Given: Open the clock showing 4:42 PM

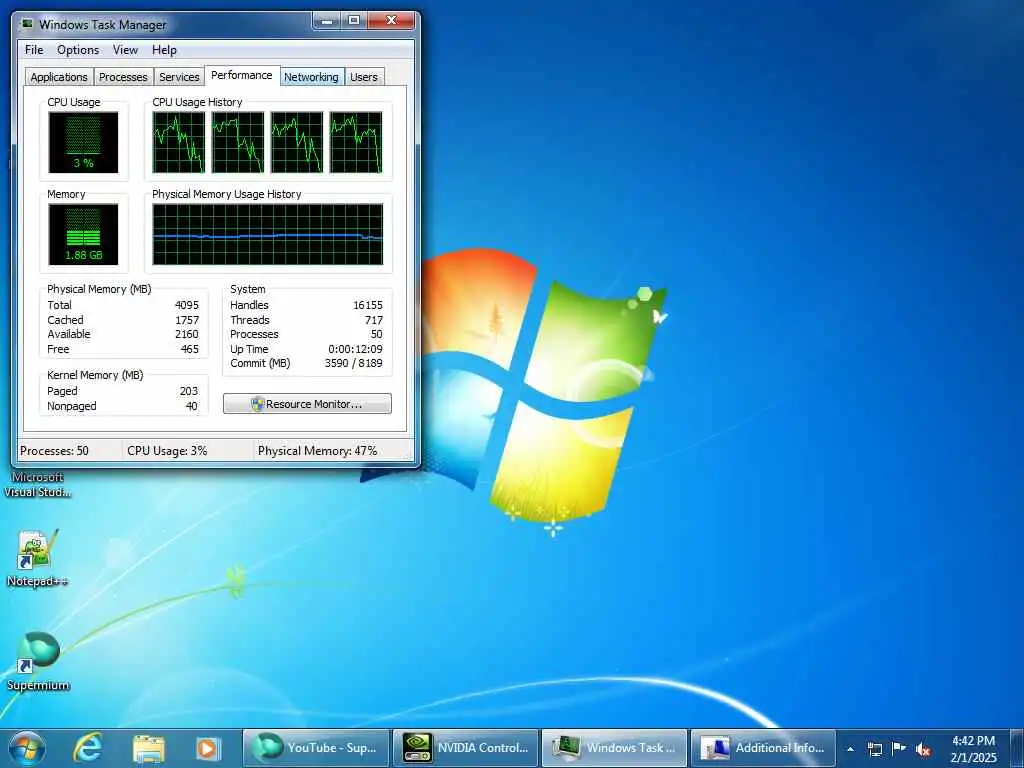Looking at the screenshot, I should tap(973, 749).
